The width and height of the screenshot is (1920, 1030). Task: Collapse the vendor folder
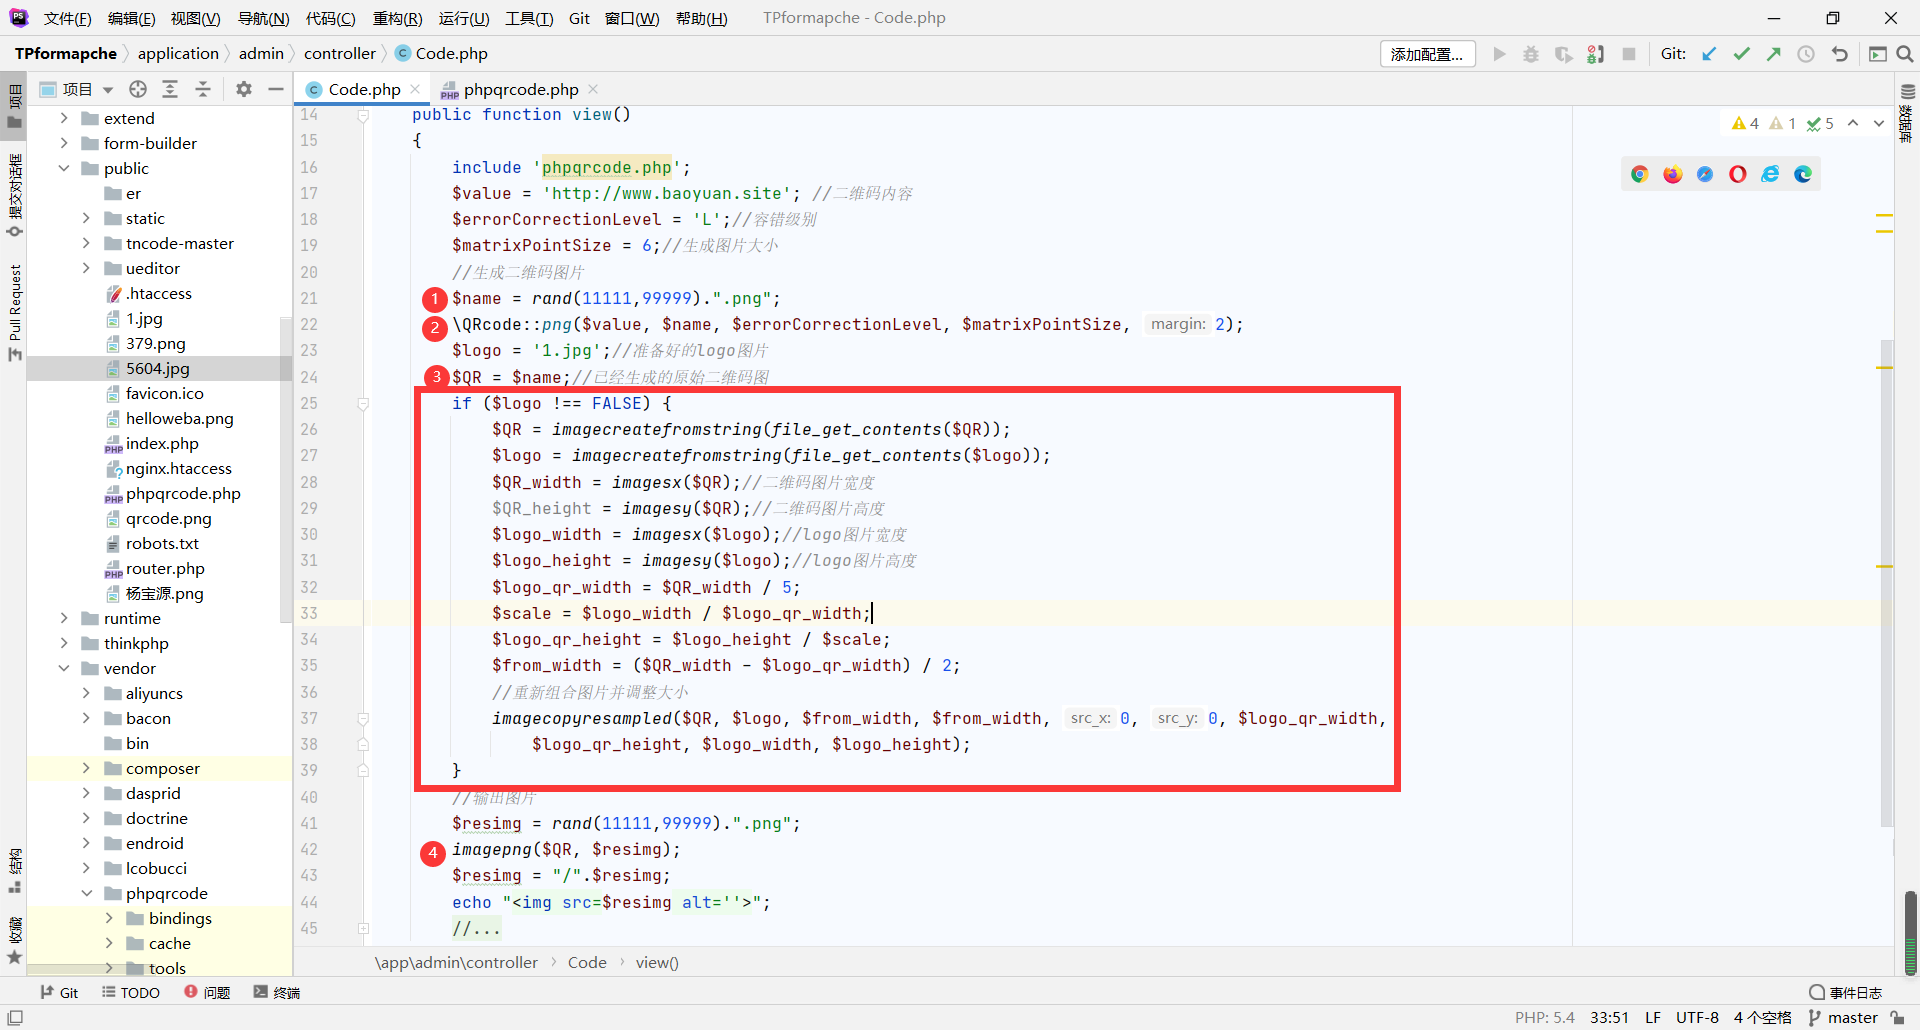[x=64, y=668]
